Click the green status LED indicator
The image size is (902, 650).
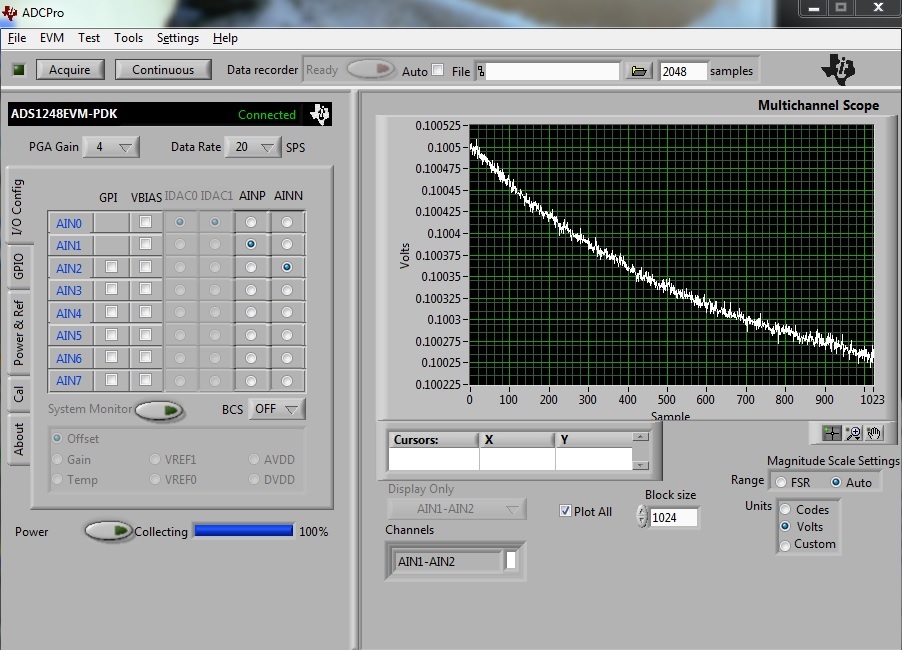tap(18, 70)
